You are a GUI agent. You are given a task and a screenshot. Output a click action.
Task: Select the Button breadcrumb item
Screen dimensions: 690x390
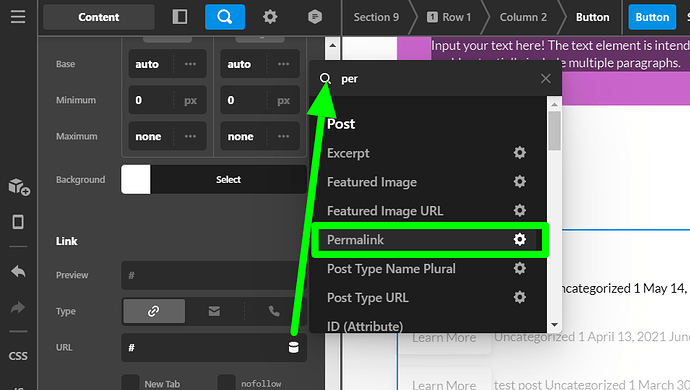[x=592, y=17]
